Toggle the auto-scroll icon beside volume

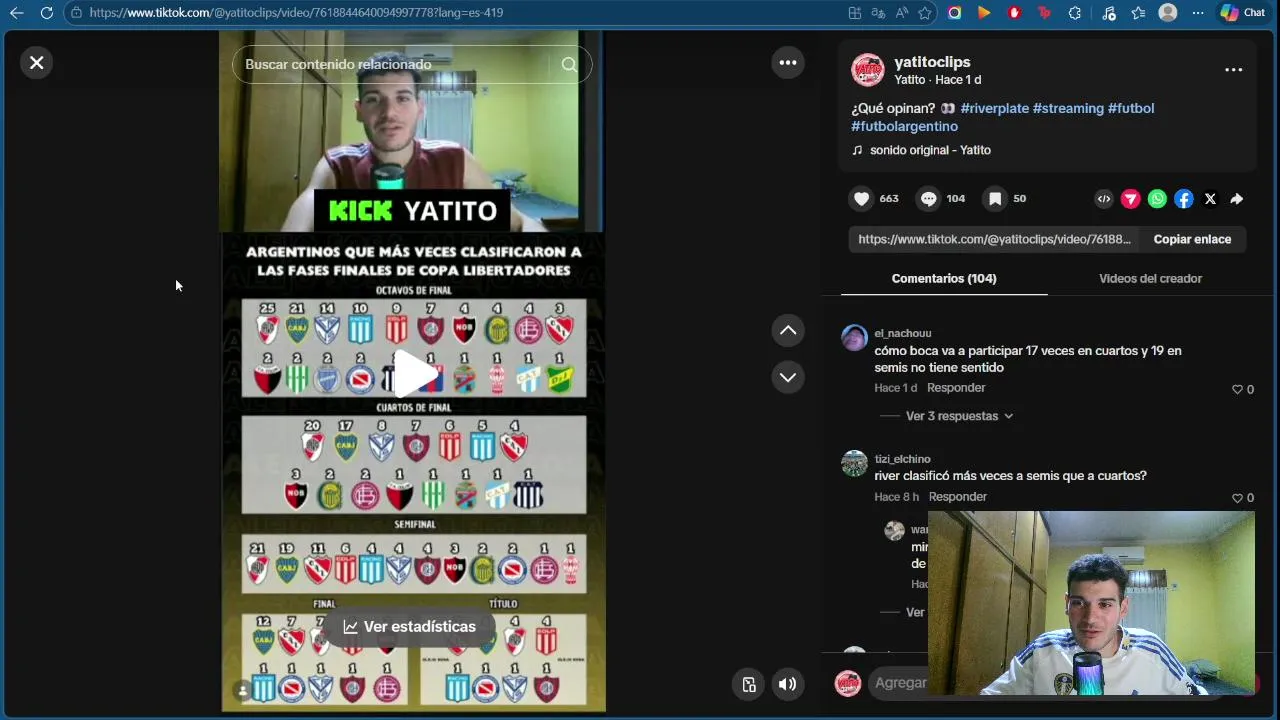tap(749, 684)
